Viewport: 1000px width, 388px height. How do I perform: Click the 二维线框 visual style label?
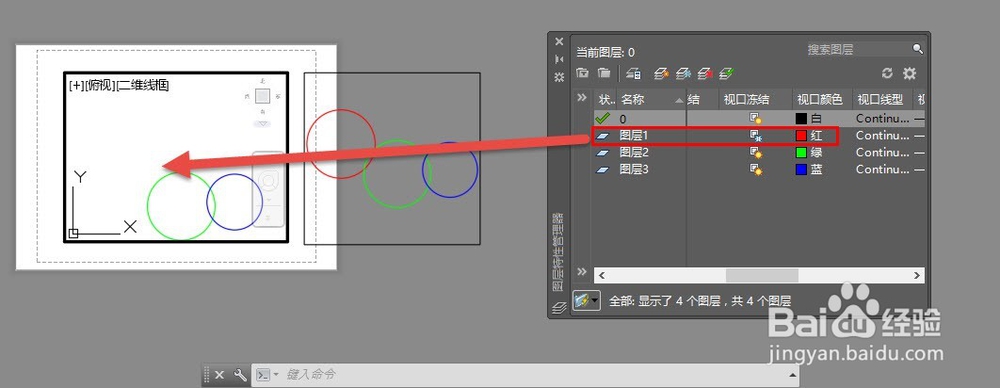coord(143,85)
